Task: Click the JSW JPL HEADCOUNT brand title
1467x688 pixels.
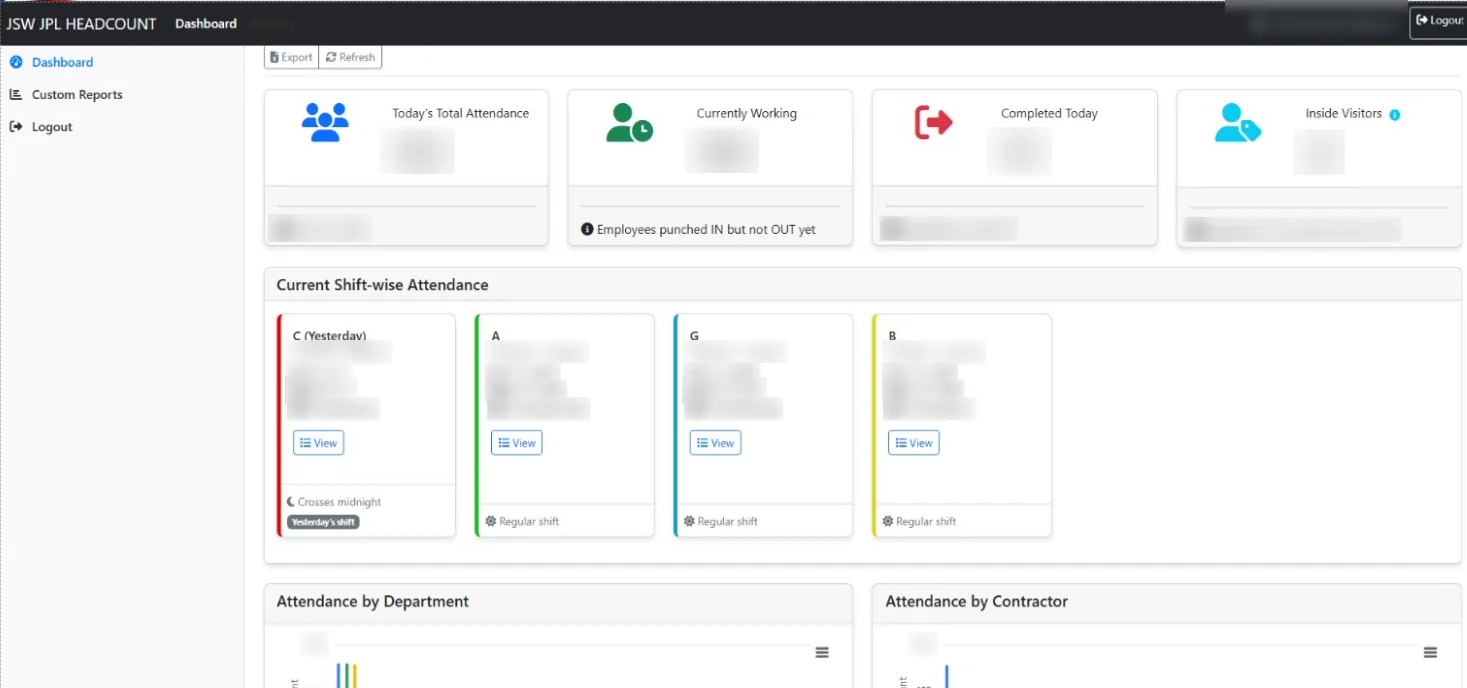Action: [82, 23]
